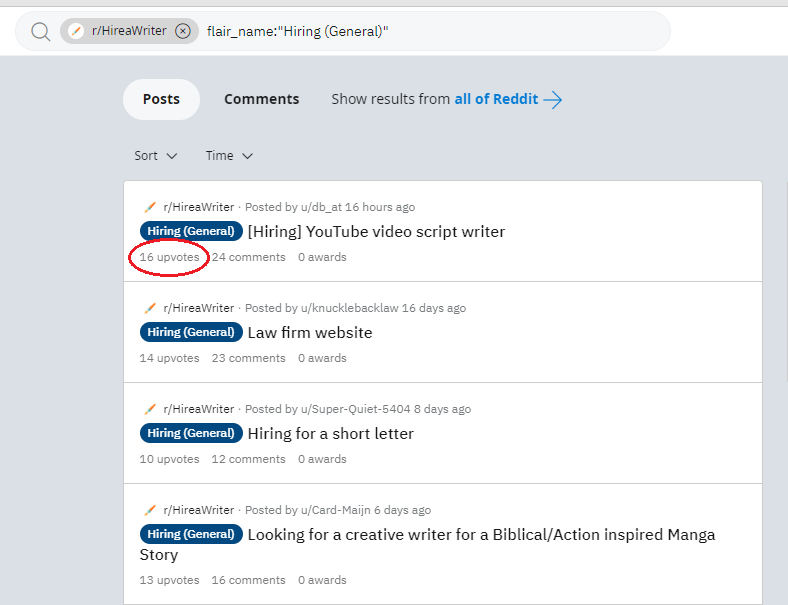
Task: Click the search magnifier icon
Action: [40, 32]
